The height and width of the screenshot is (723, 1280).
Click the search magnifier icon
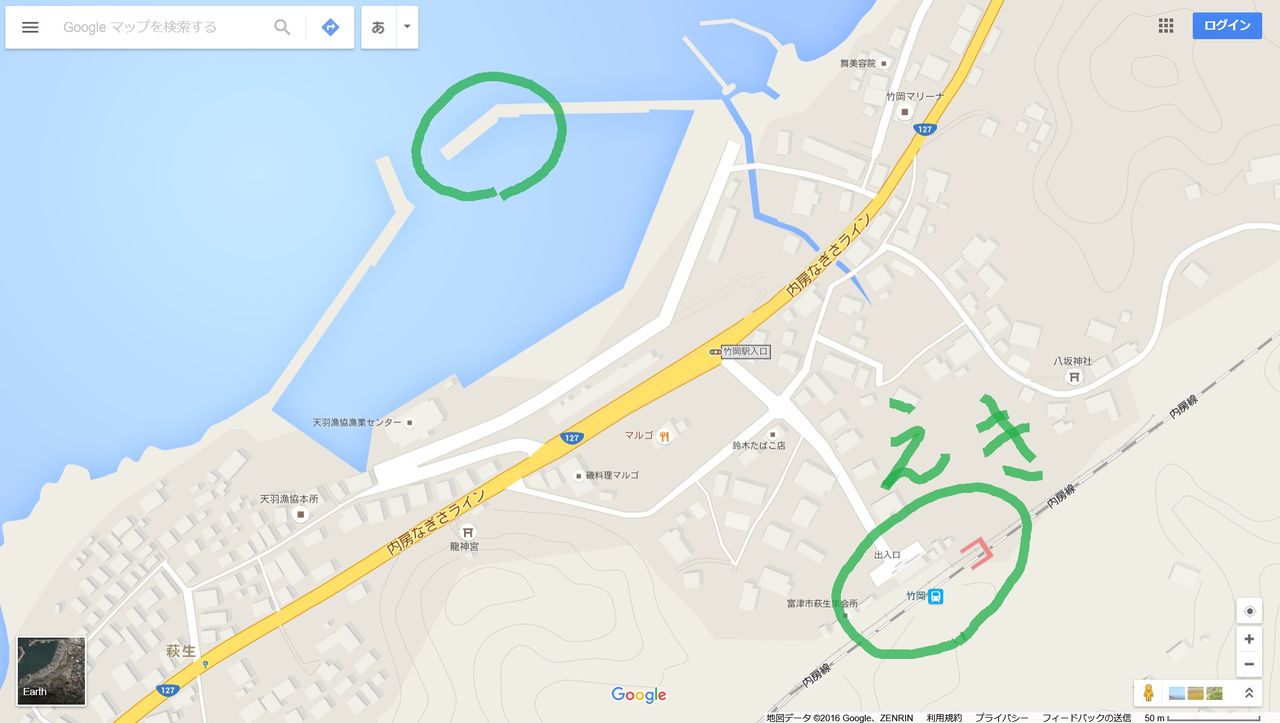coord(283,27)
